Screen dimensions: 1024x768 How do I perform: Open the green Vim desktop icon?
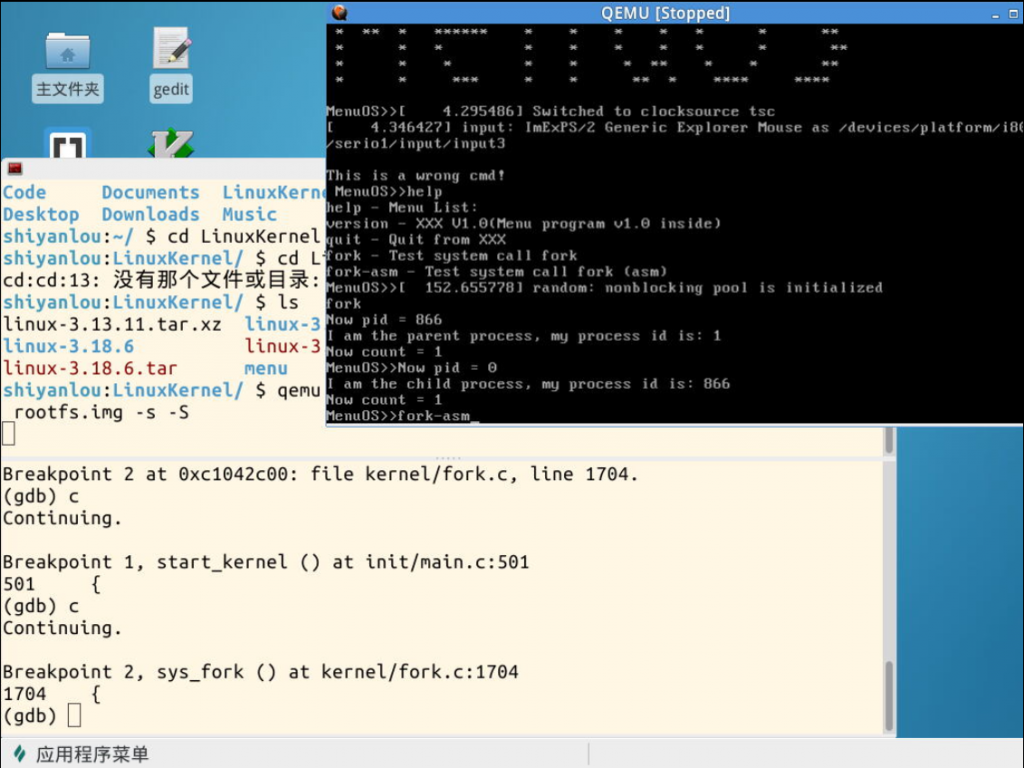click(170, 145)
